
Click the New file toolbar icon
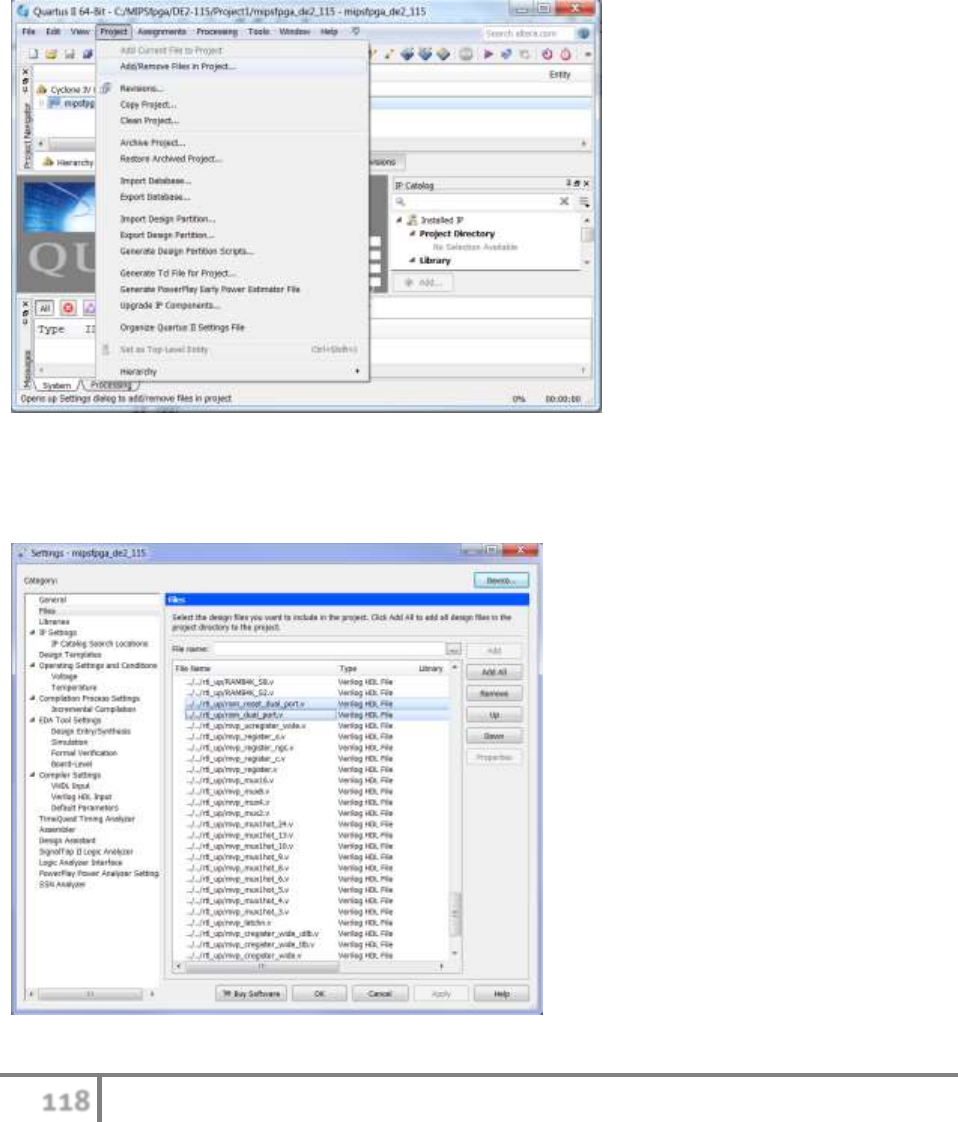[x=34, y=54]
